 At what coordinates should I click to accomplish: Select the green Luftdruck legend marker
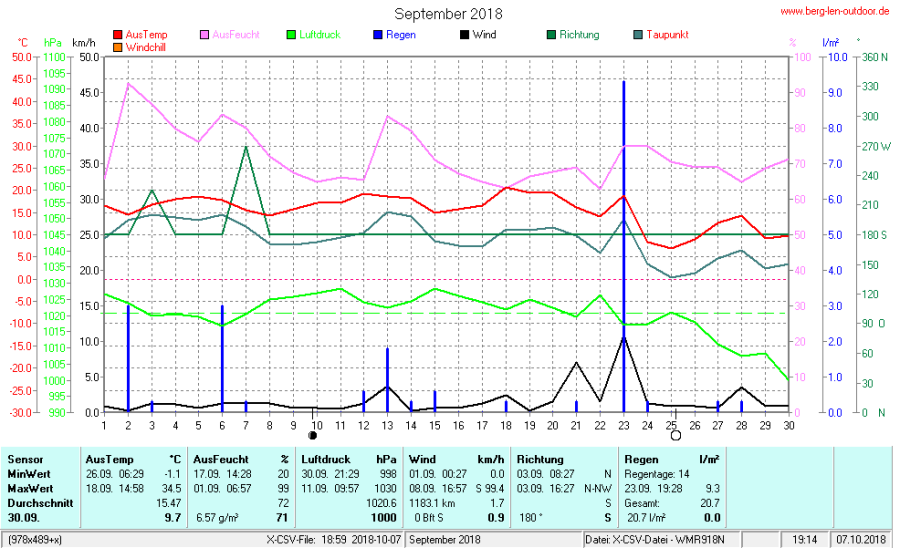(x=292, y=35)
